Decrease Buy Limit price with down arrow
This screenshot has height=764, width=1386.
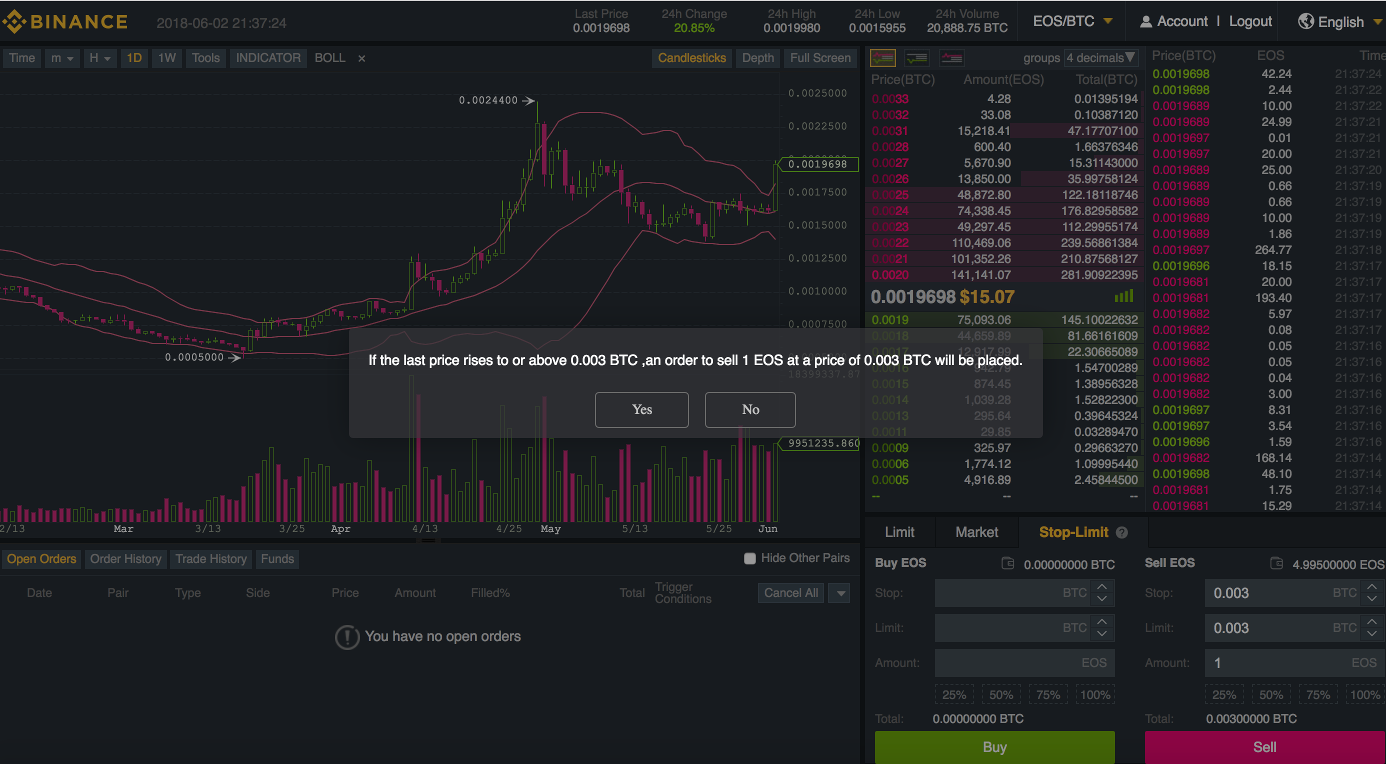click(x=1102, y=634)
